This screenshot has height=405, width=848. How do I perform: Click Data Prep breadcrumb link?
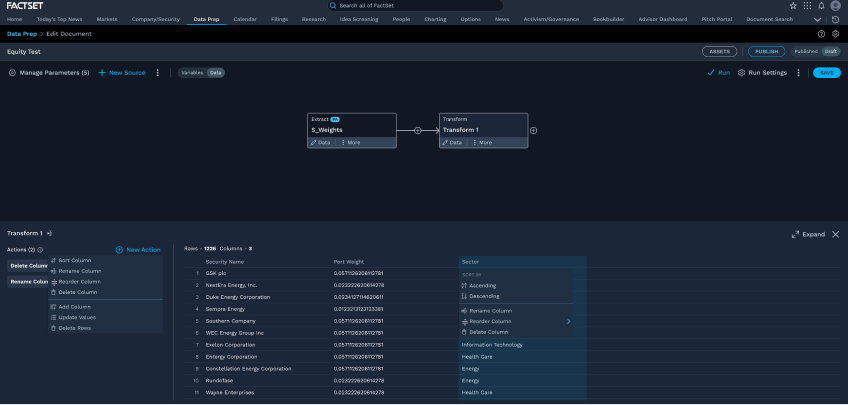point(22,34)
